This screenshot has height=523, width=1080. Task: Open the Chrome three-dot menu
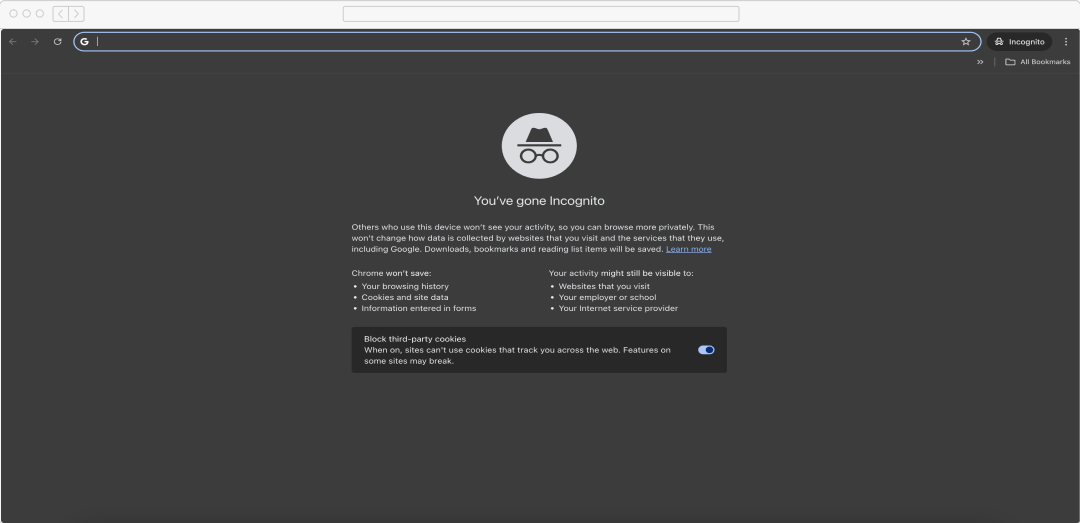[1066, 41]
